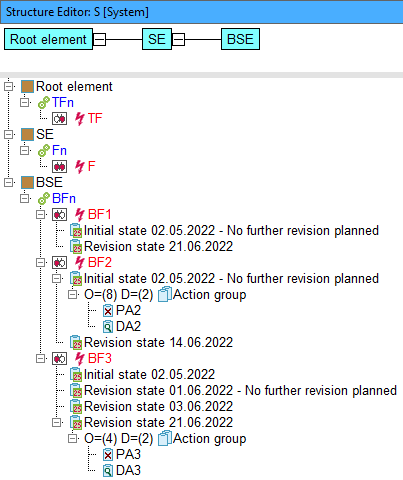Click the DA3 detection action magnifier icon
This screenshot has height=480, width=403.
(x=108, y=471)
